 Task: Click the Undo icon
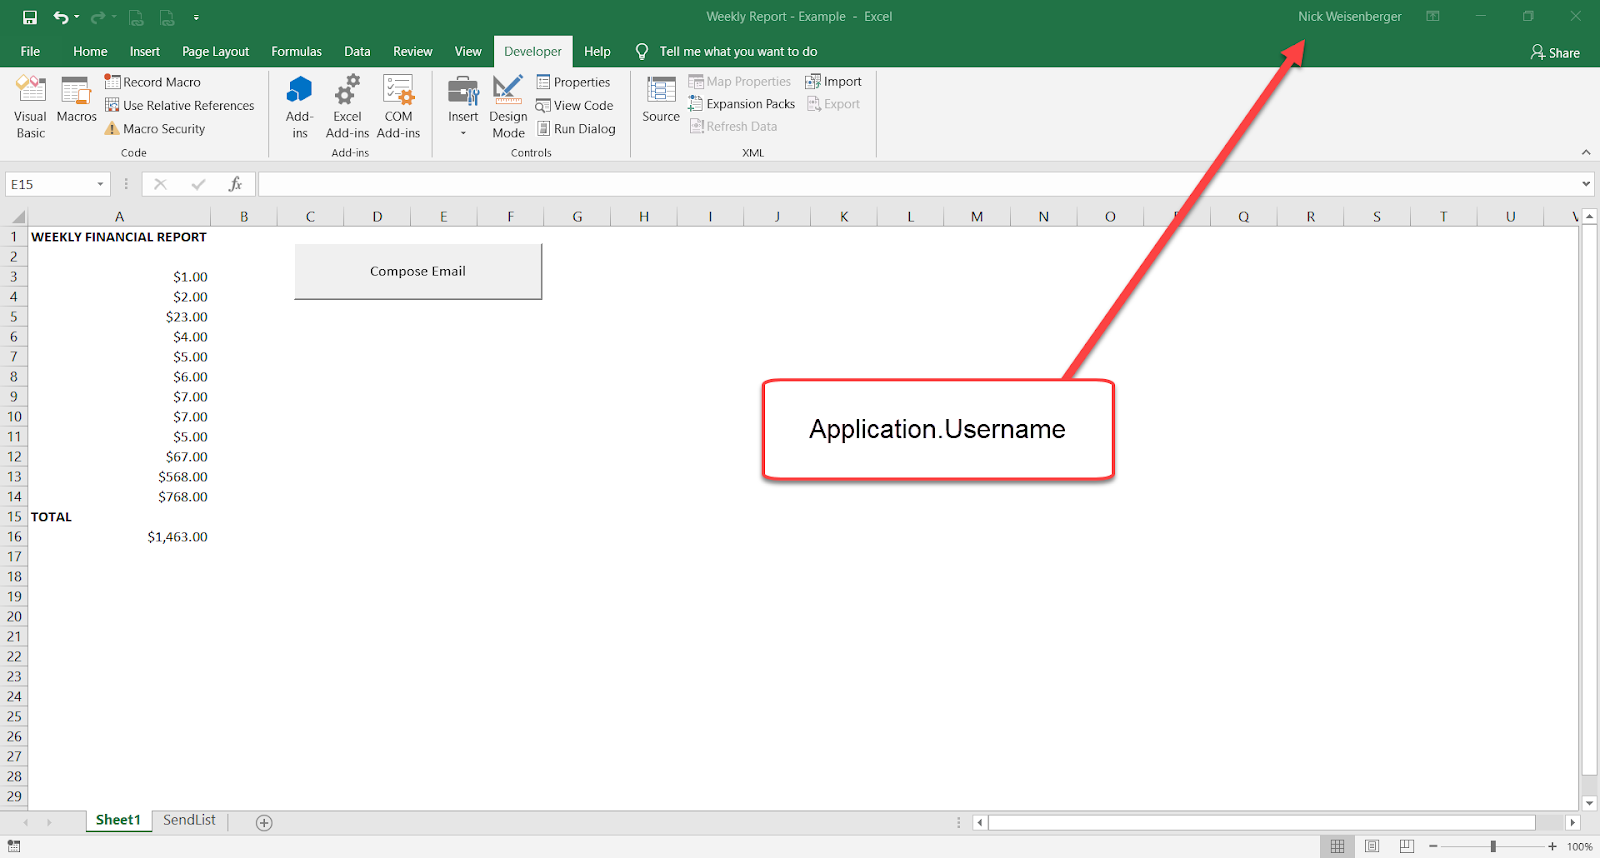click(60, 17)
